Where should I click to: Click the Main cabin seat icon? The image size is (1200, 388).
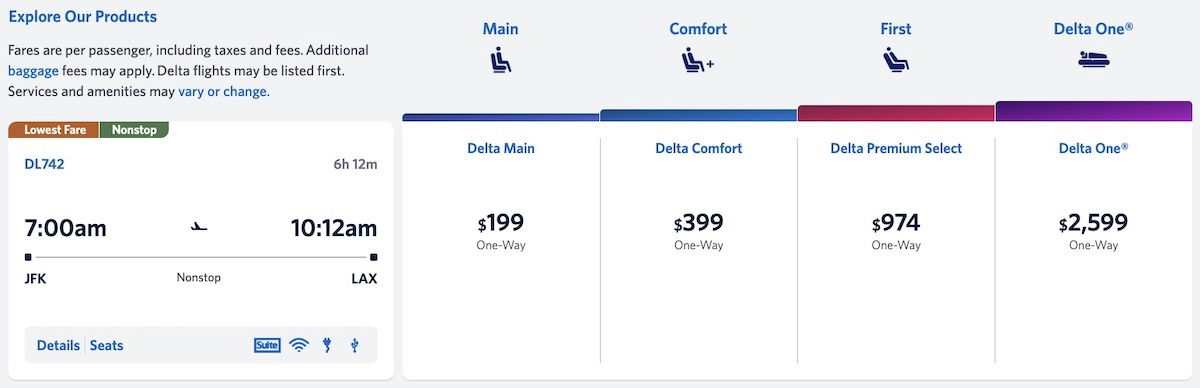point(501,61)
